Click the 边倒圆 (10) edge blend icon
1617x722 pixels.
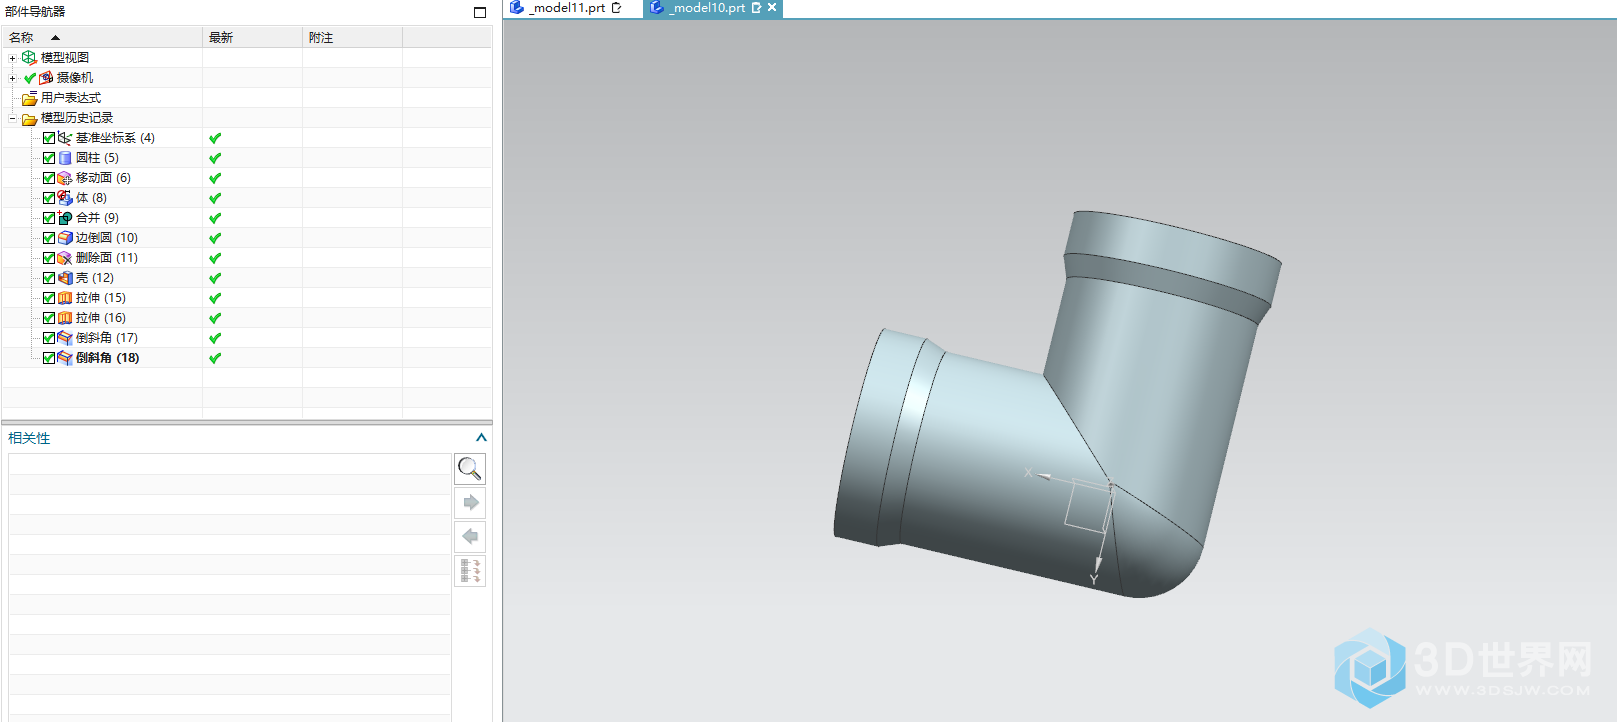point(65,238)
